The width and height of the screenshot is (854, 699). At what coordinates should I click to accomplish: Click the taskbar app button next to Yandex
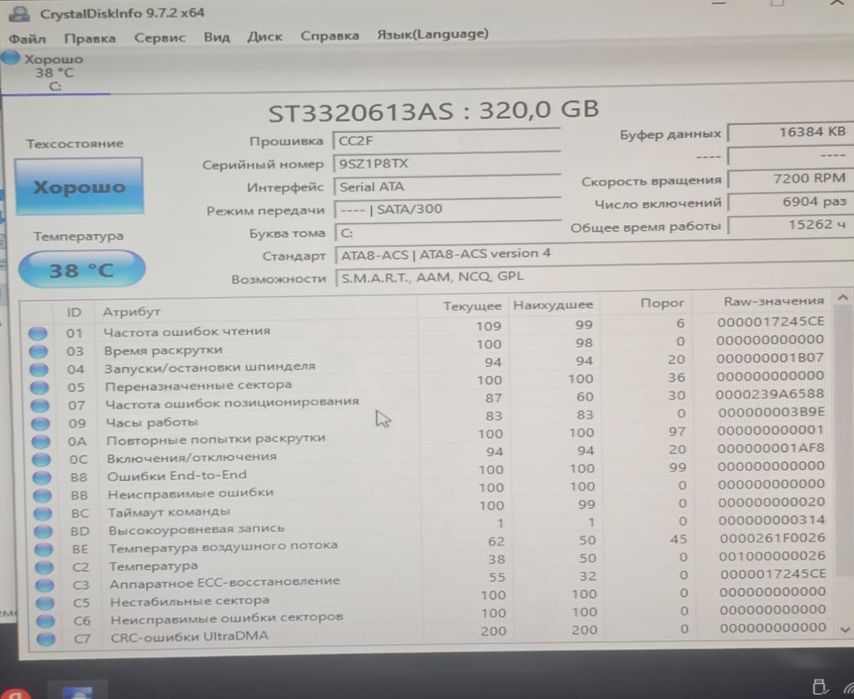(x=77, y=692)
